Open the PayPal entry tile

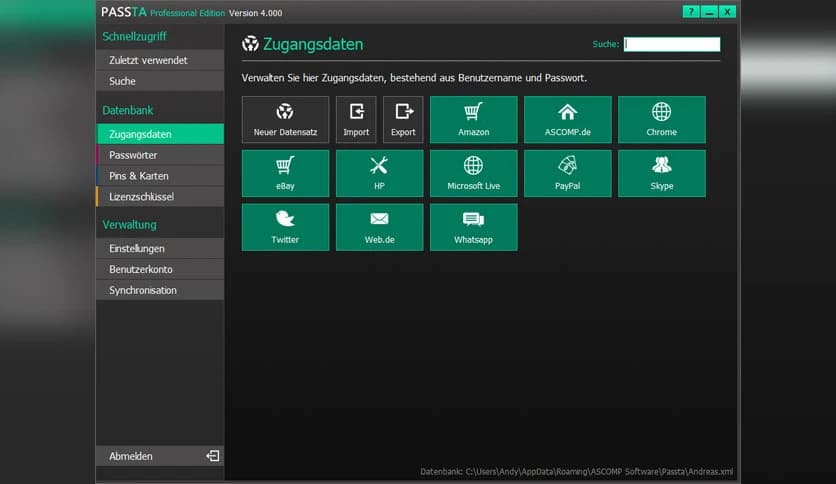pyautogui.click(x=567, y=174)
